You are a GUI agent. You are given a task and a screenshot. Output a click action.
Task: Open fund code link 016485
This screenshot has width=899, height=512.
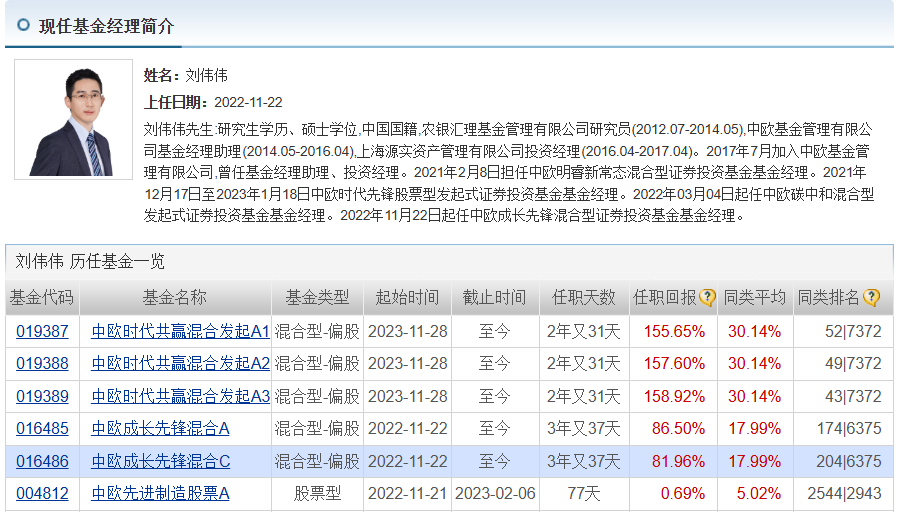coord(42,428)
